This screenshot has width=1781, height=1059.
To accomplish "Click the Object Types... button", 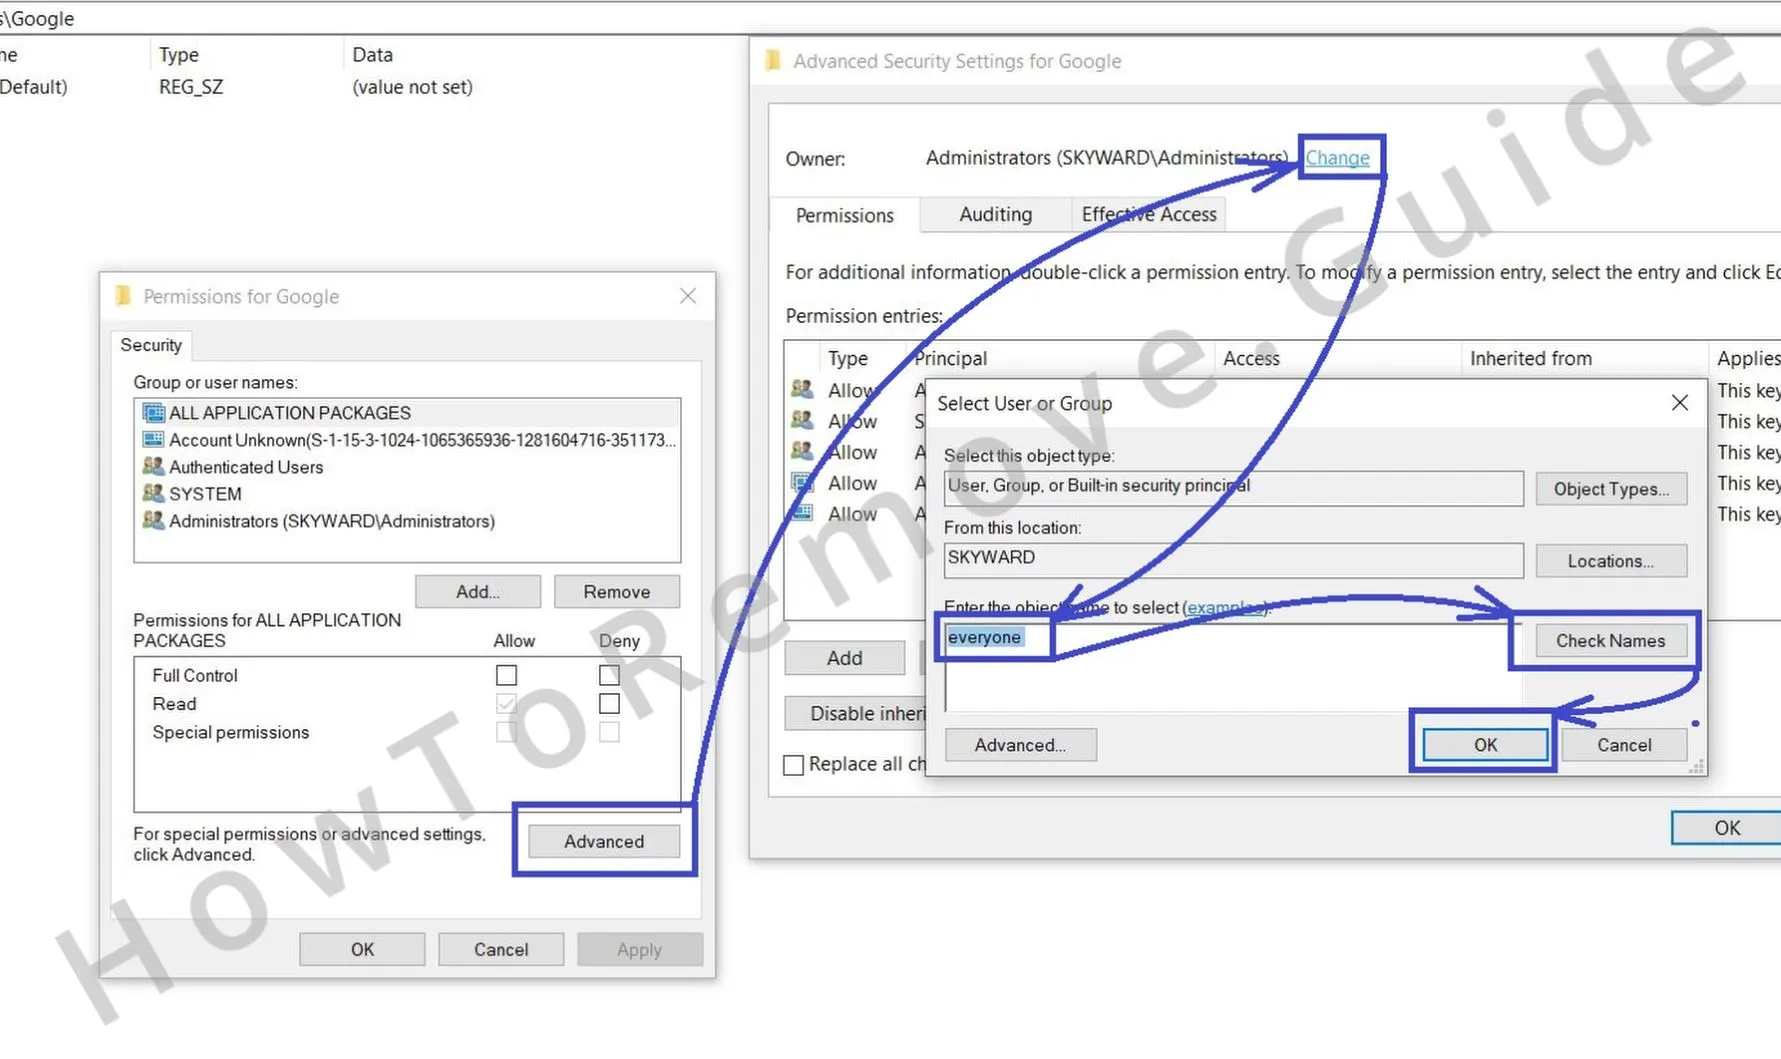I will click(x=1611, y=489).
